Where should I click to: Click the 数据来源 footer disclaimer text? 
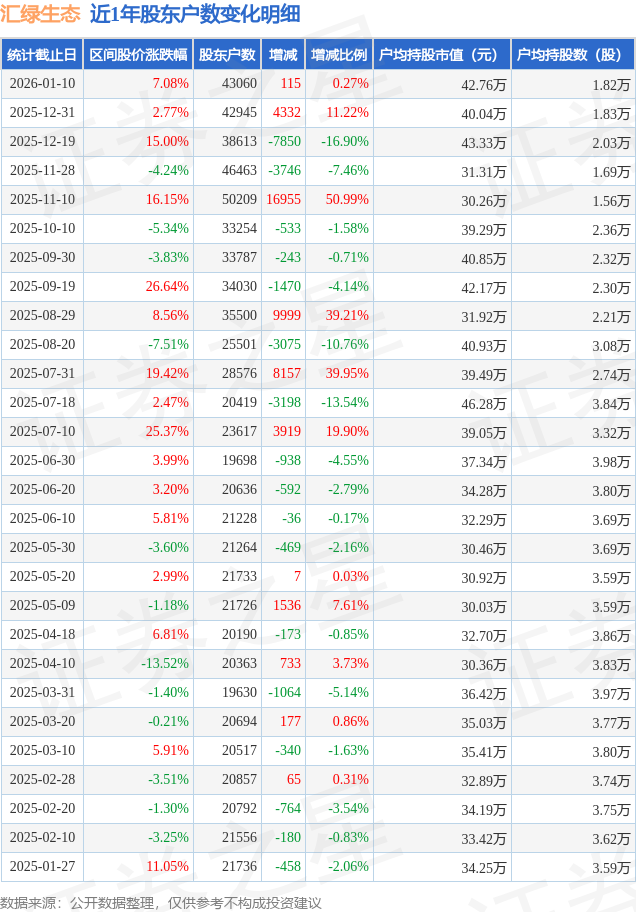[x=161, y=903]
